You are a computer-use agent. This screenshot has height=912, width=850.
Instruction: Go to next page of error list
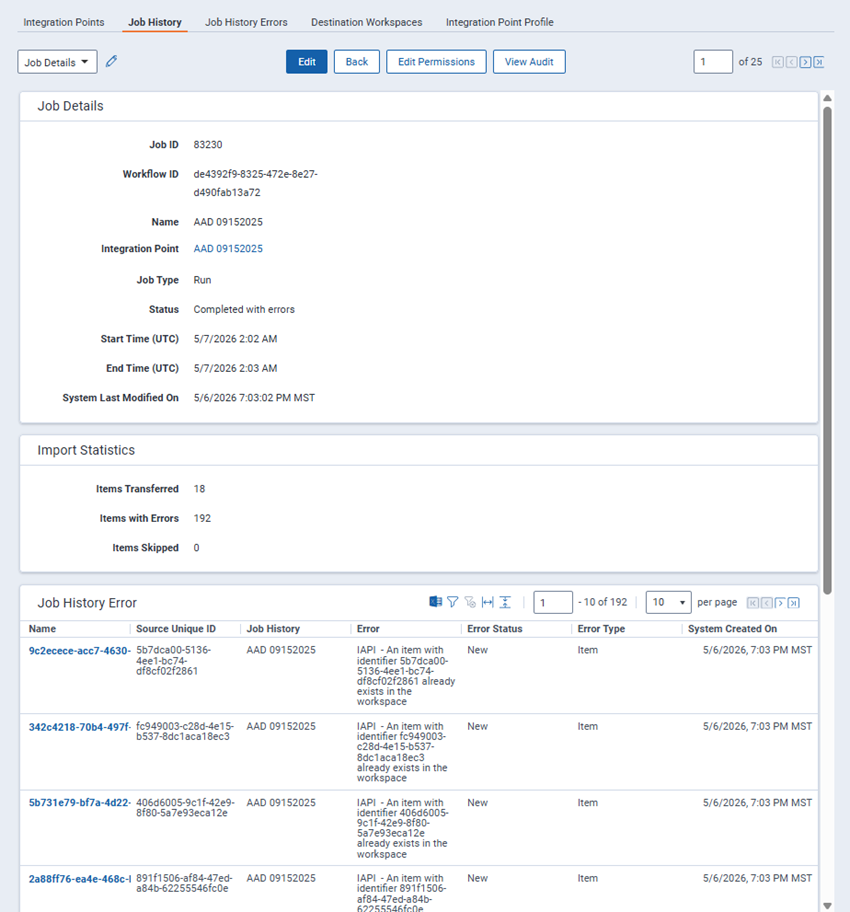coord(780,603)
